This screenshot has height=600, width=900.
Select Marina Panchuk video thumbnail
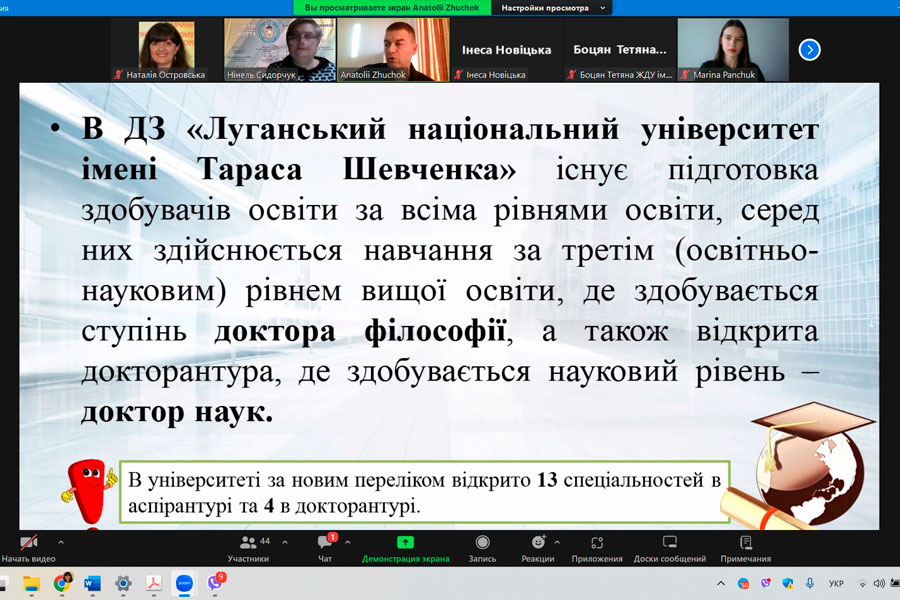pyautogui.click(x=732, y=49)
